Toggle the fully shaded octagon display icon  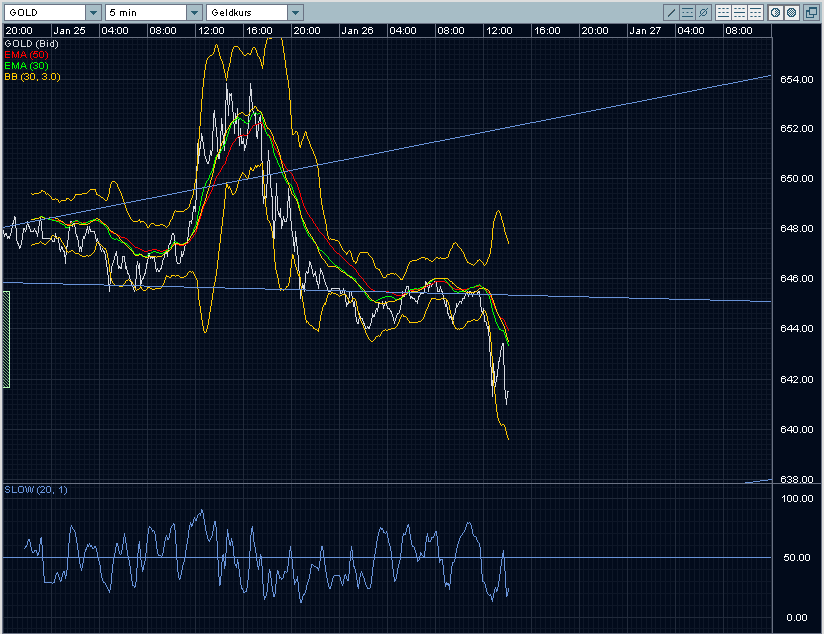pos(791,12)
